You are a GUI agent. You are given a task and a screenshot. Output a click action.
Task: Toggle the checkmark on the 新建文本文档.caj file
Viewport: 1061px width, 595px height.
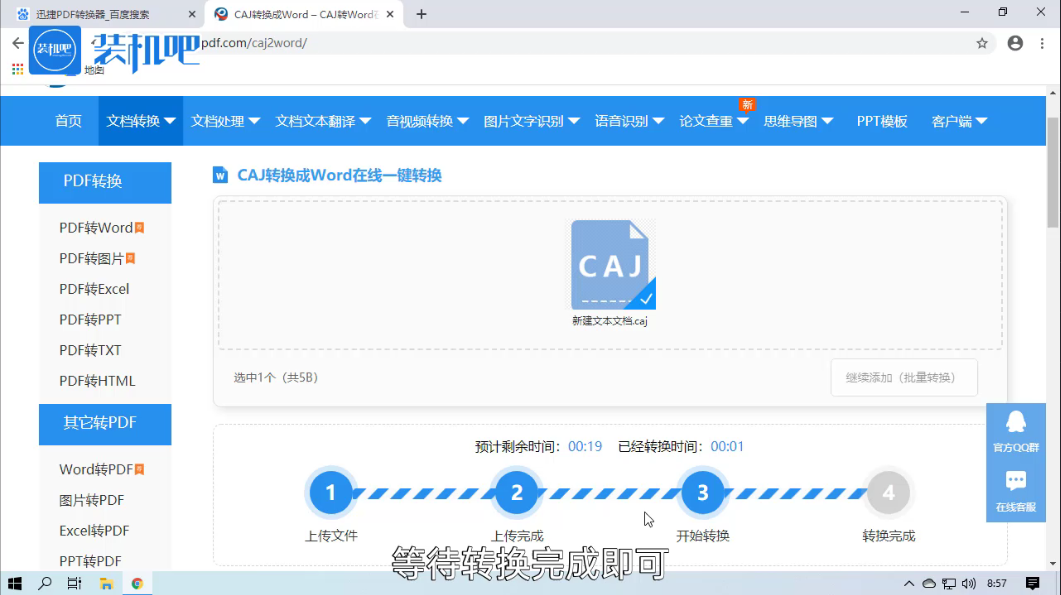tap(646, 298)
